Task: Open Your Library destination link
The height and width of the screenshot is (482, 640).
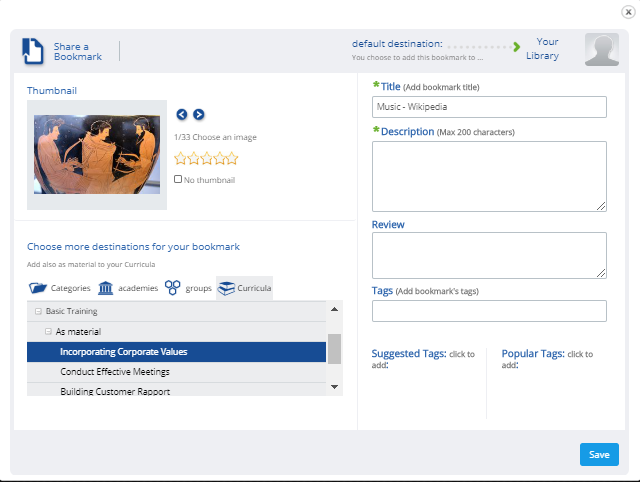Action: point(542,49)
